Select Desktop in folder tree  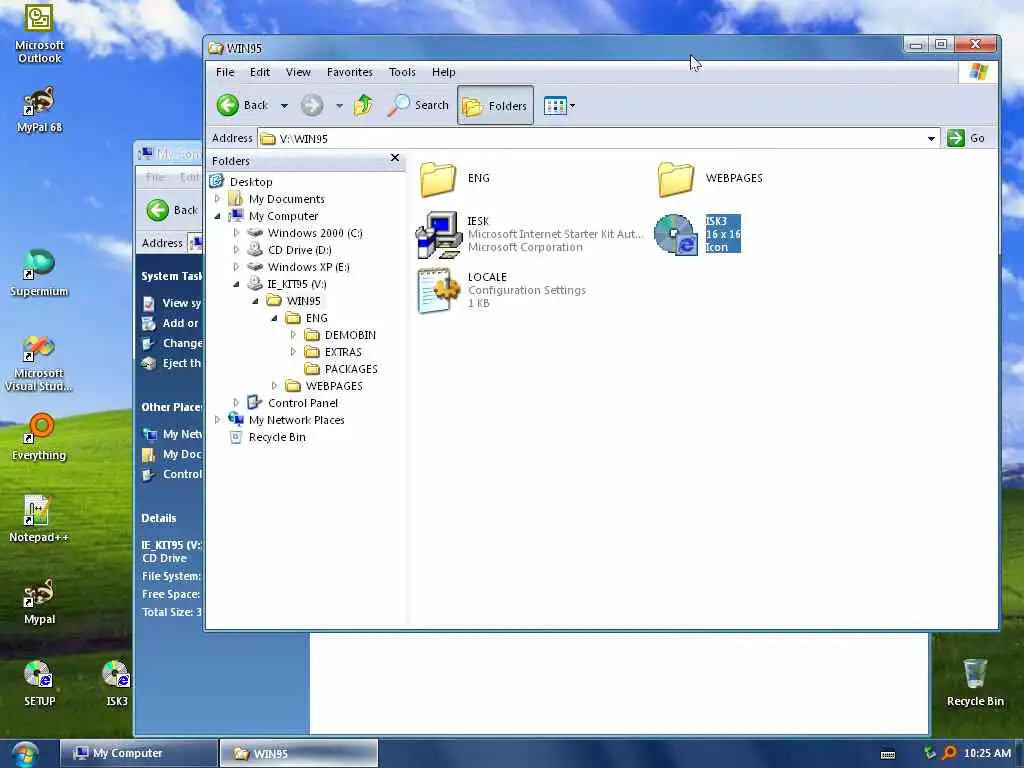[x=251, y=182]
